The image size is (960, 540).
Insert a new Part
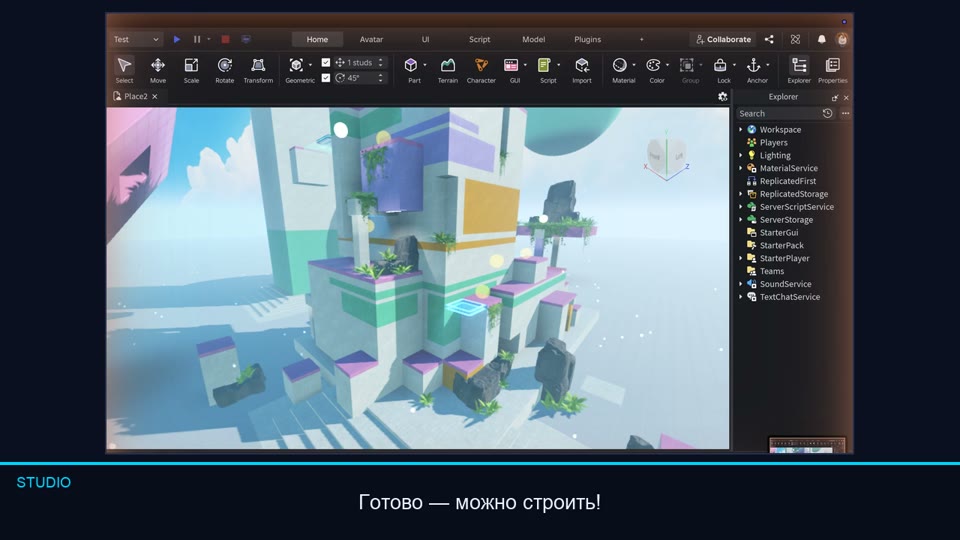[411, 65]
